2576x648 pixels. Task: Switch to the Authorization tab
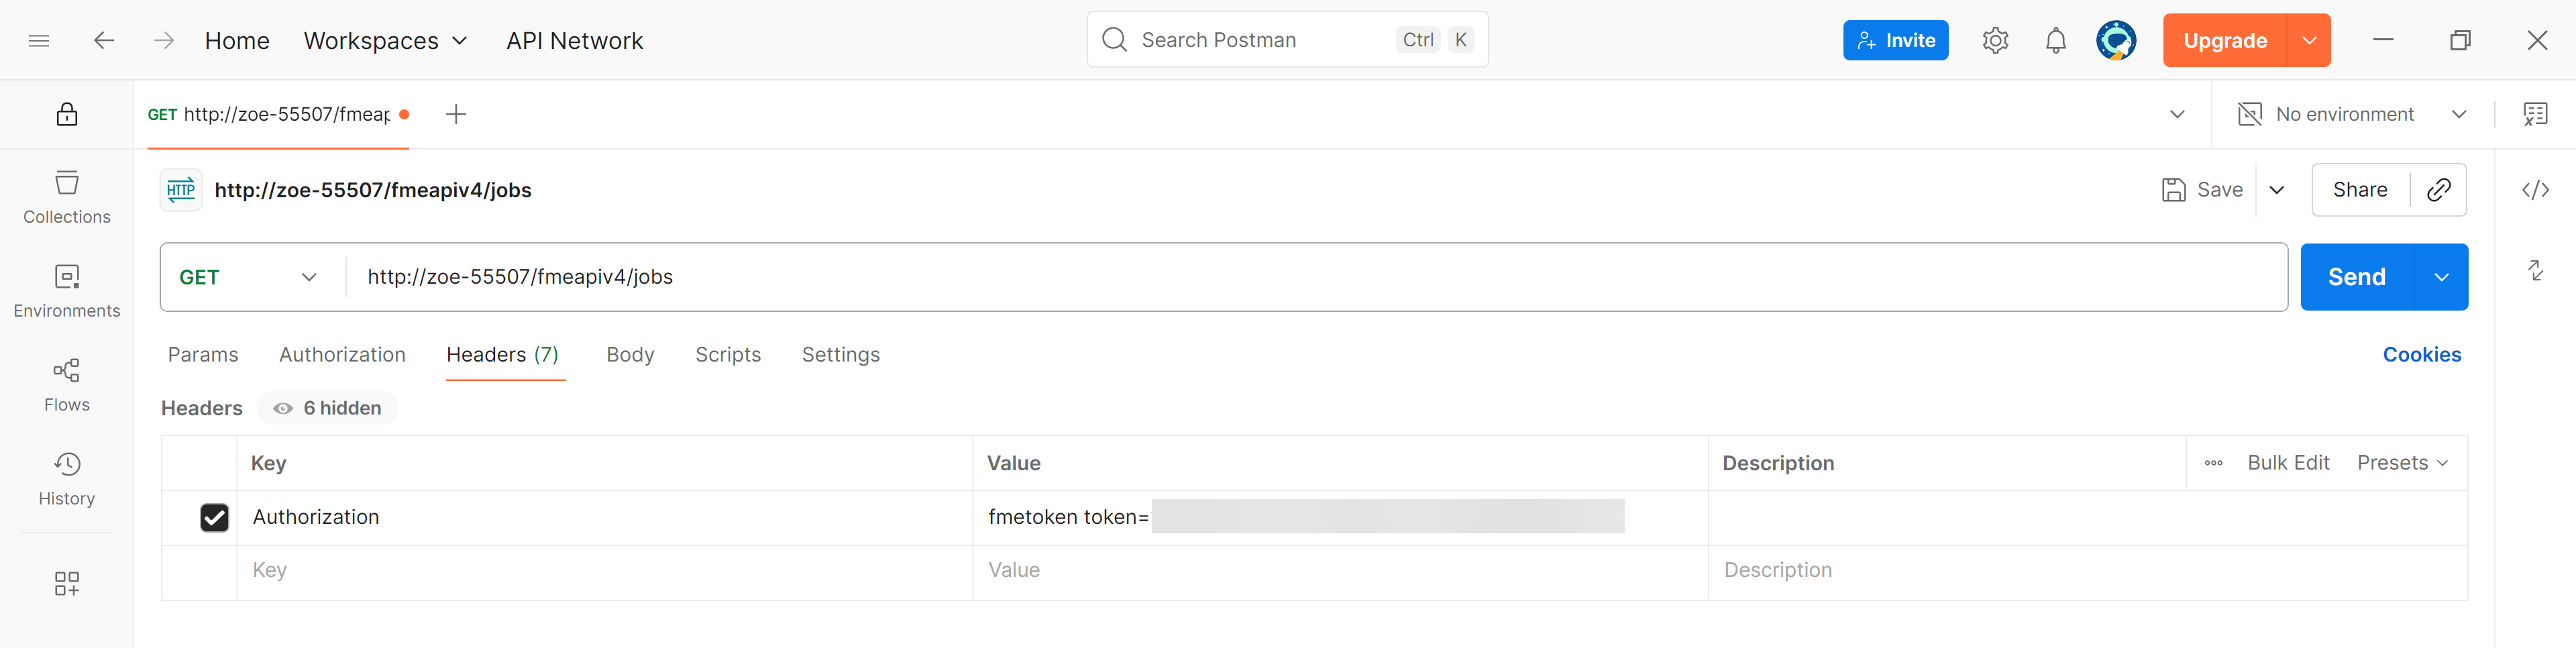342,354
